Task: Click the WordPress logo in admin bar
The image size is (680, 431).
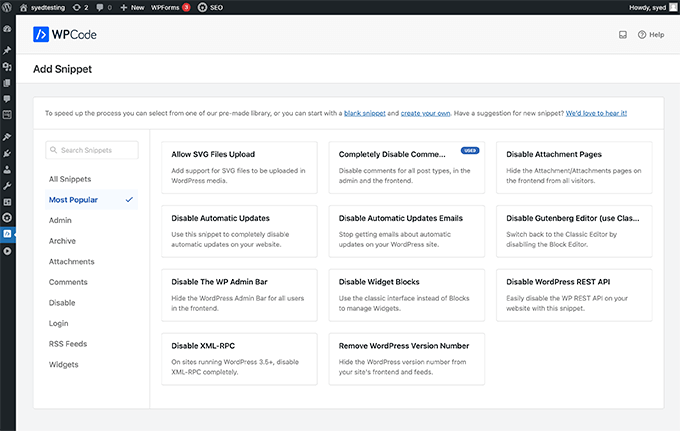Action: 8,7
